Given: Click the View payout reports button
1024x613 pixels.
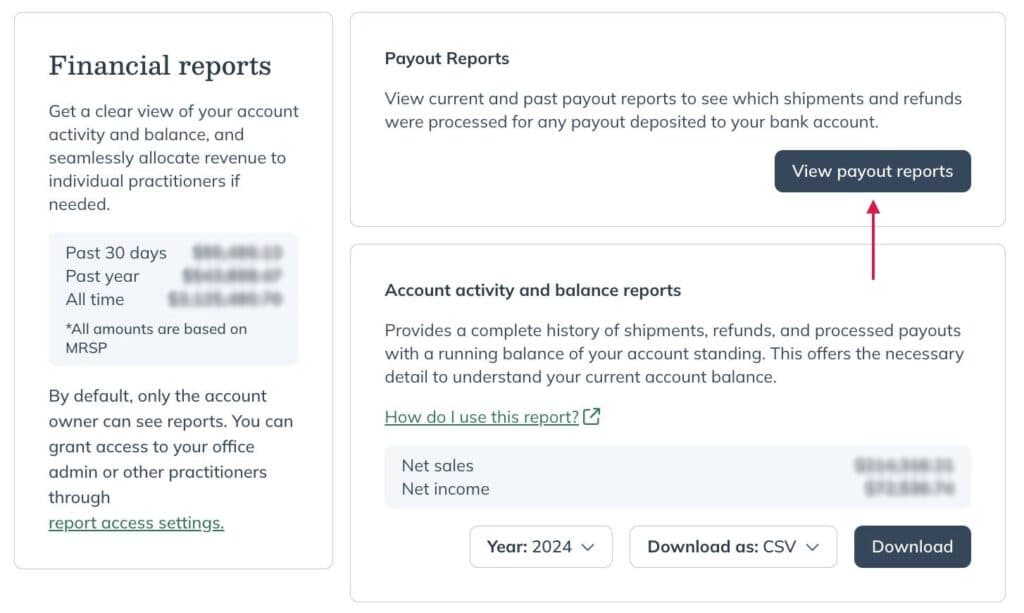Looking at the screenshot, I should click(x=872, y=171).
